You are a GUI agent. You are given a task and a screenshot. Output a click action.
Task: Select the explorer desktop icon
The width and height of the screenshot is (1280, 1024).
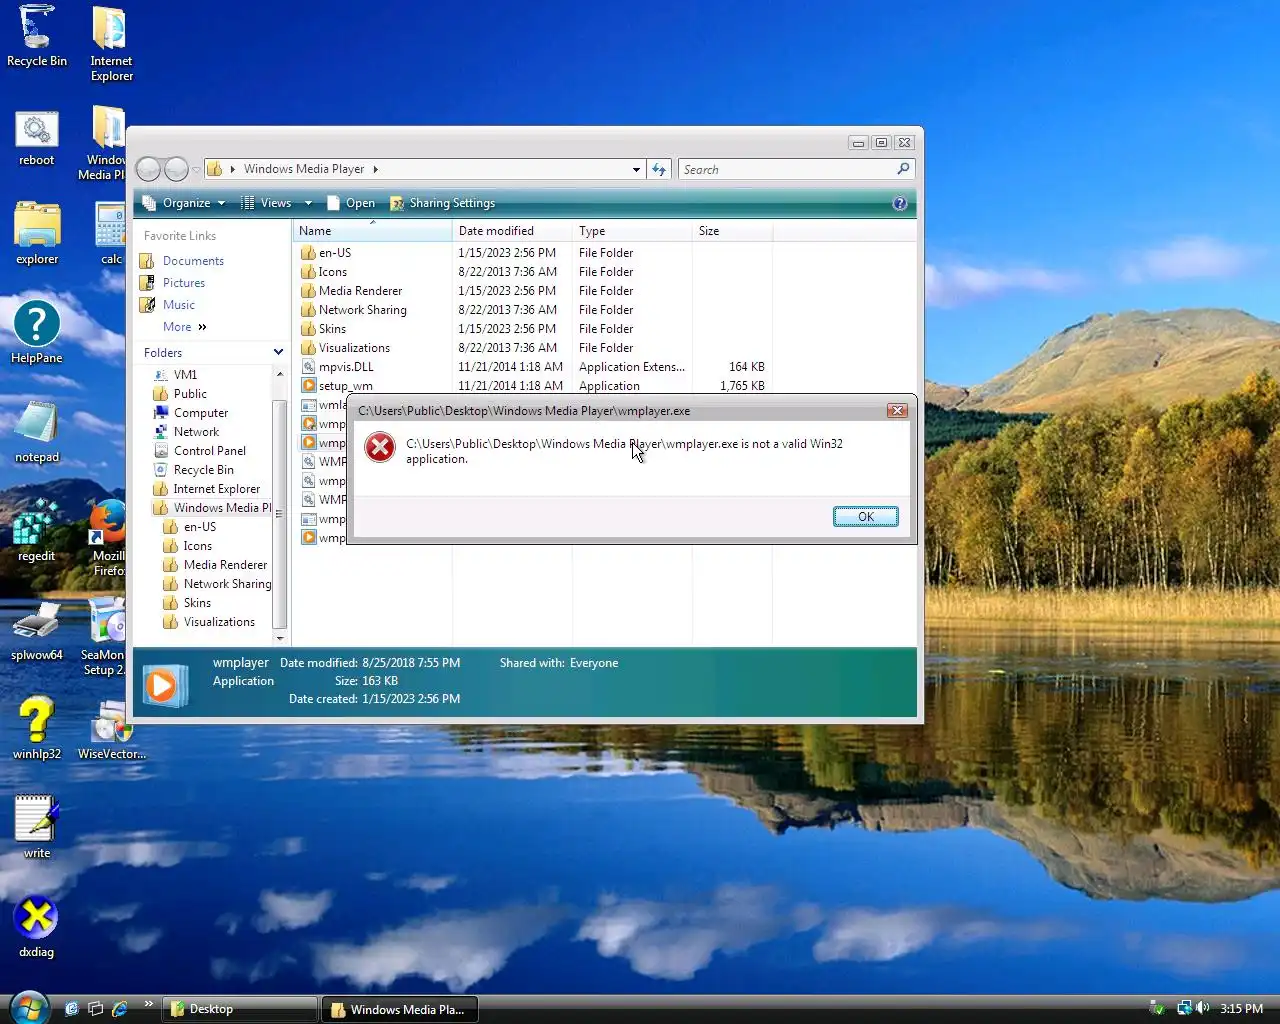[x=37, y=234]
